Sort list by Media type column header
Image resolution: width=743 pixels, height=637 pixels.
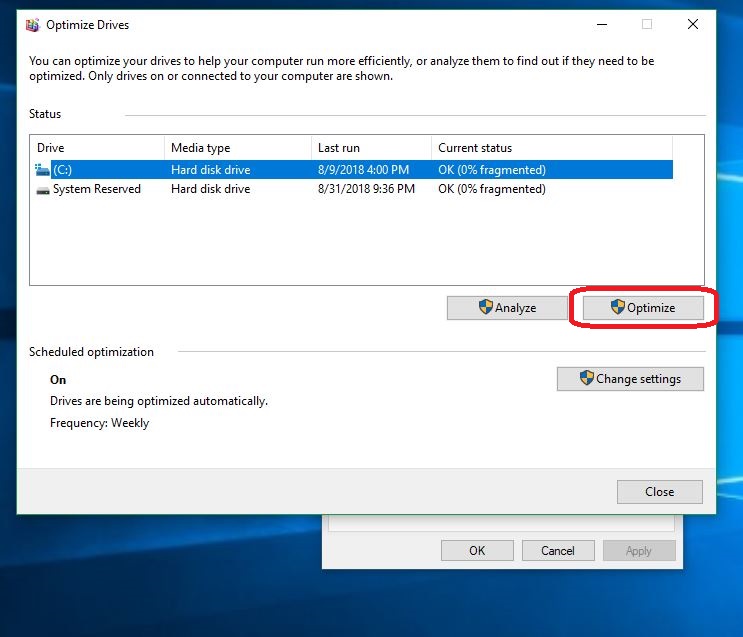click(x=237, y=148)
